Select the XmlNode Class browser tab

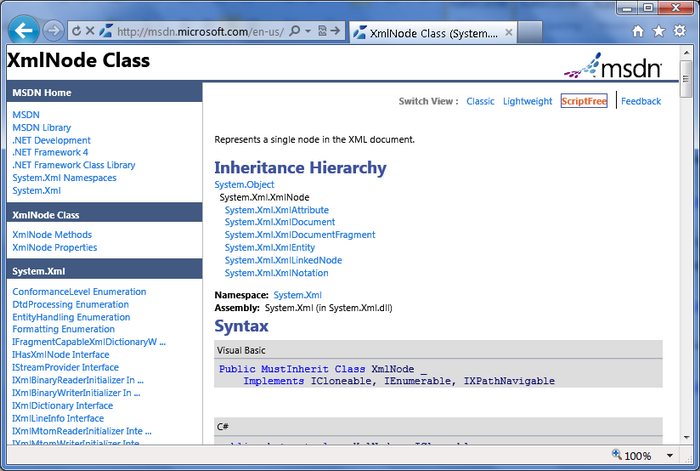430,32
